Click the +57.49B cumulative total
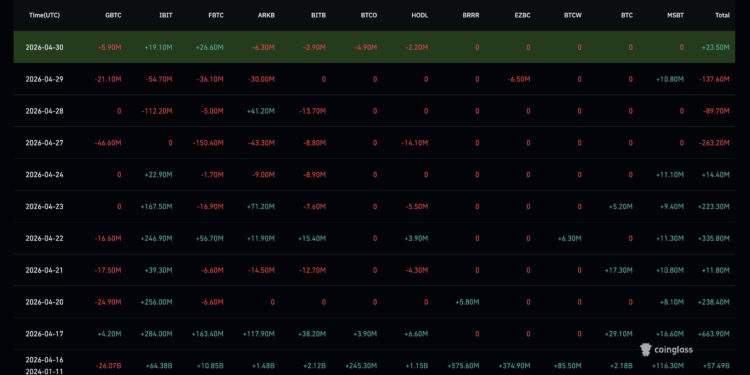The image size is (750, 375). pyautogui.click(x=716, y=365)
